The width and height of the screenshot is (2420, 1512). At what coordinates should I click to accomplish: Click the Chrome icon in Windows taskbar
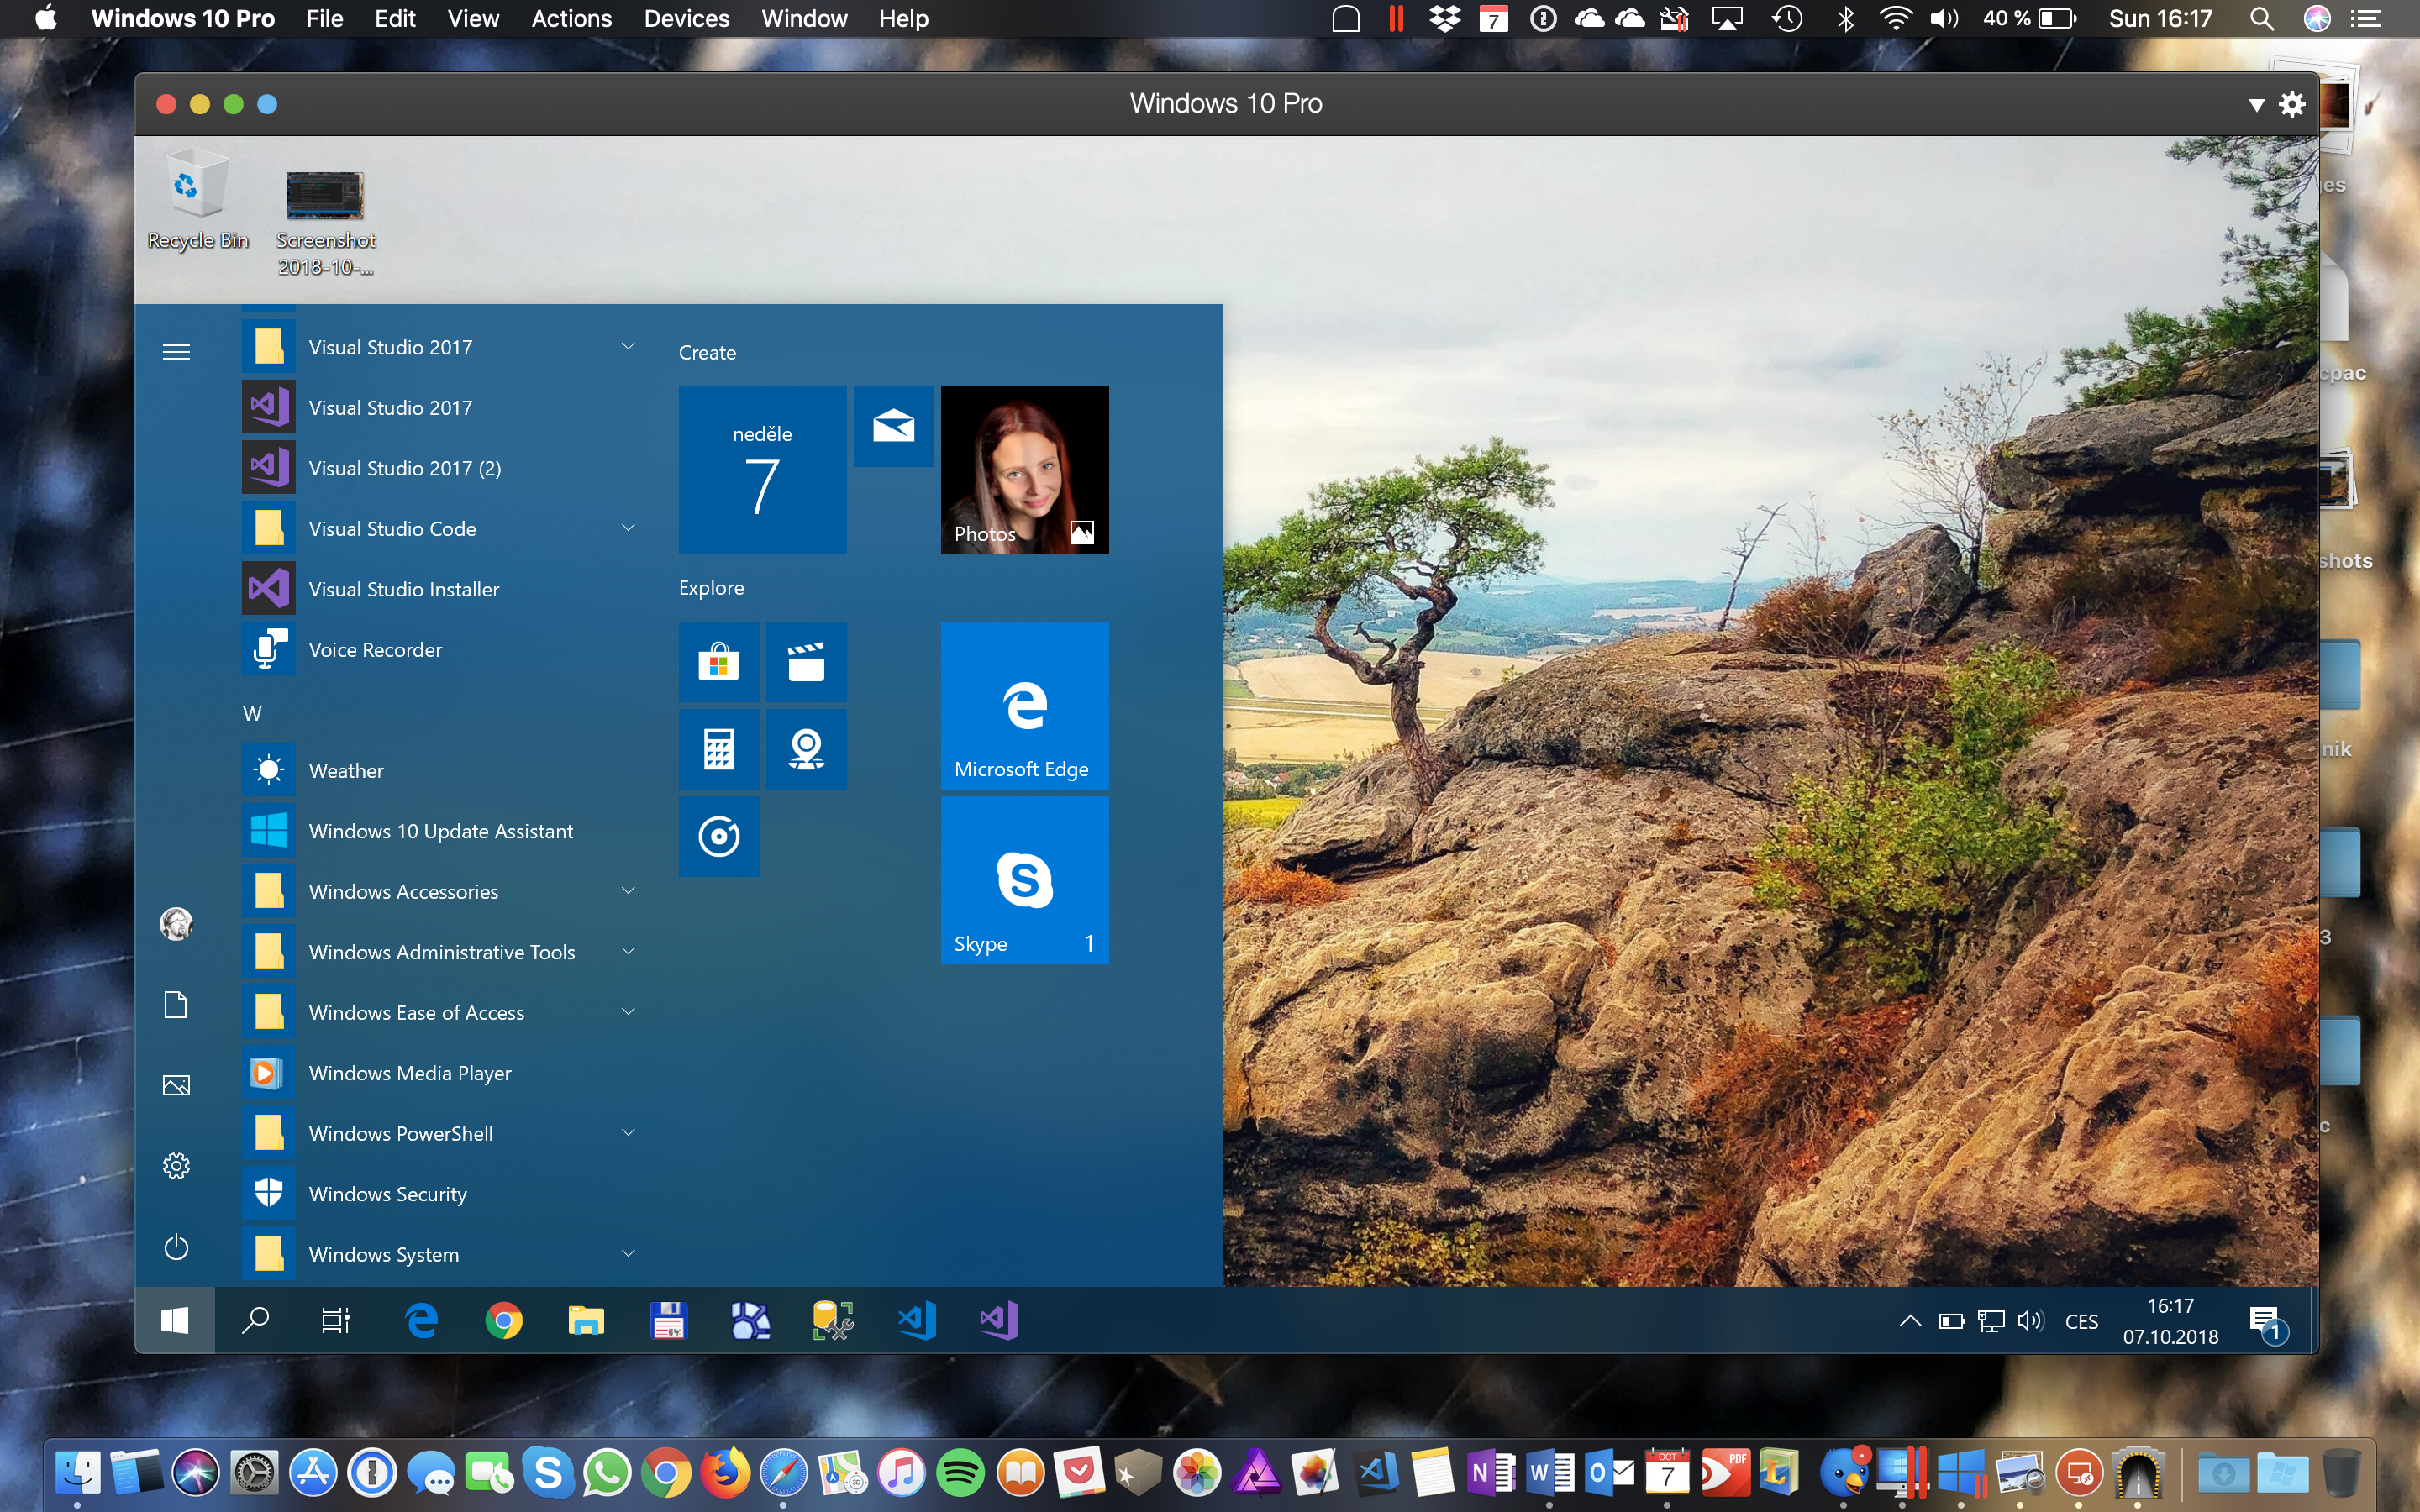[503, 1321]
